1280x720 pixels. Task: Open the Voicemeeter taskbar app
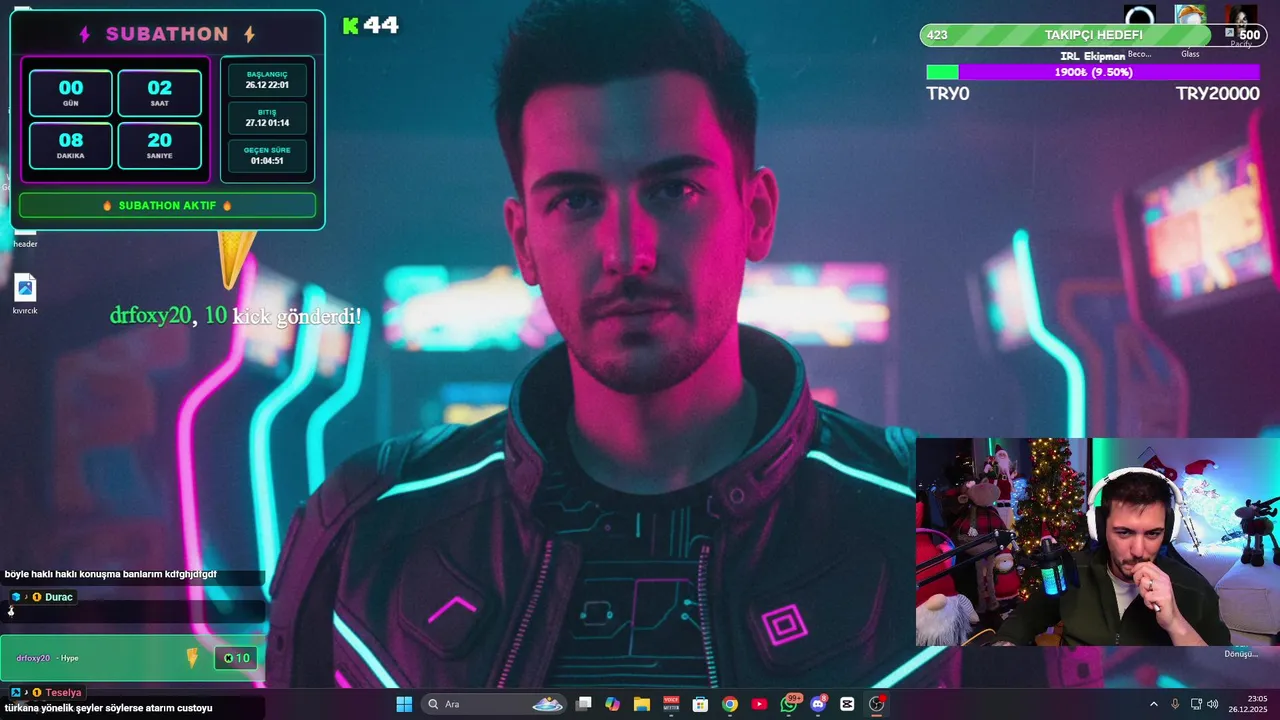click(671, 704)
